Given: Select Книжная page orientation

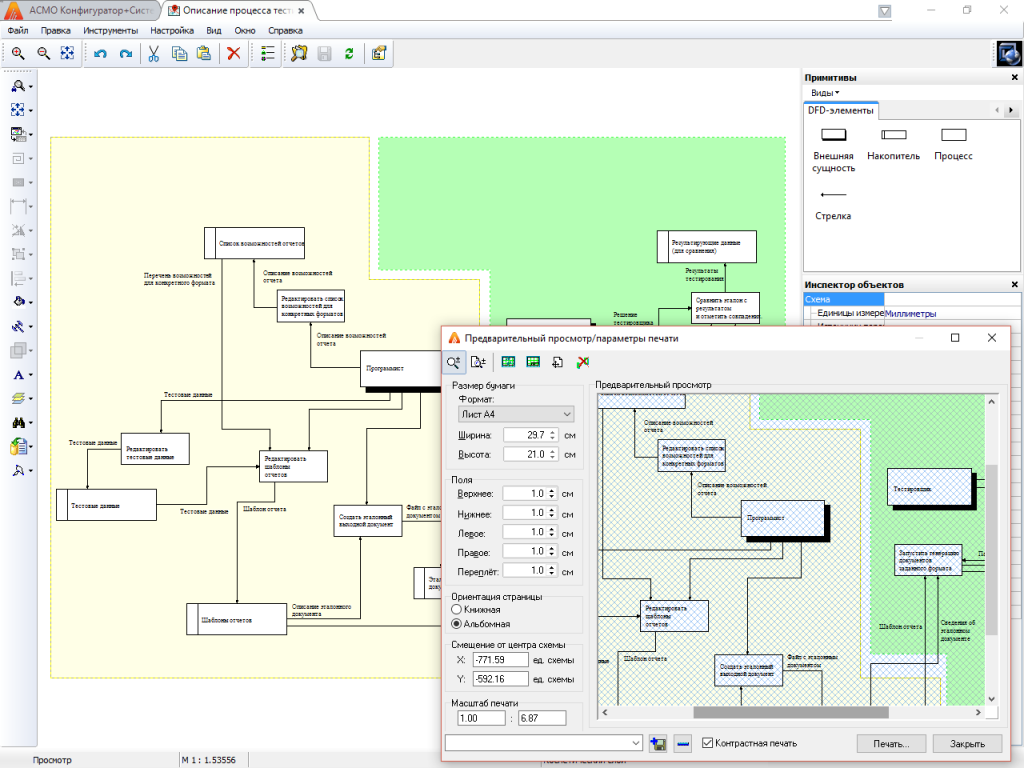Looking at the screenshot, I should pyautogui.click(x=457, y=609).
